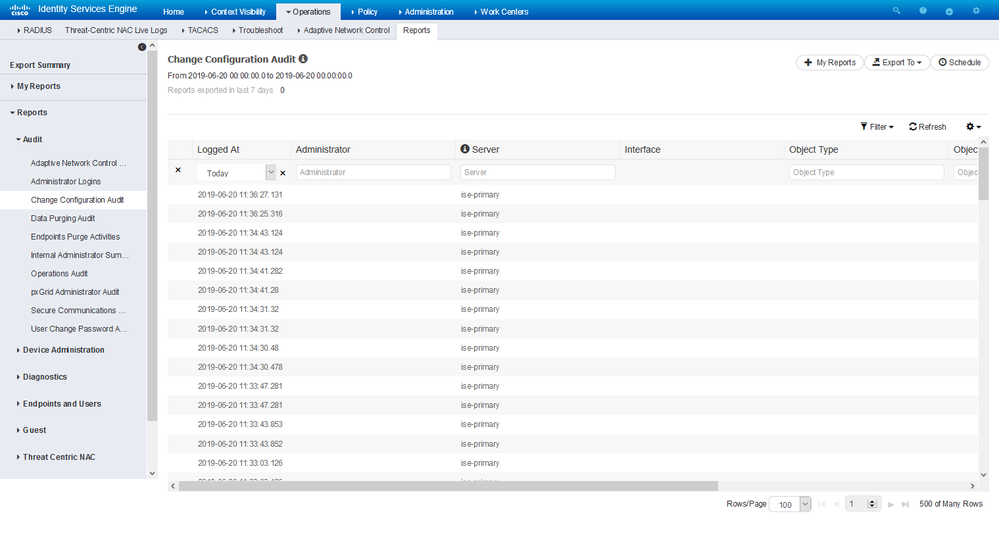Select Change Configuration Audit report

(73, 200)
